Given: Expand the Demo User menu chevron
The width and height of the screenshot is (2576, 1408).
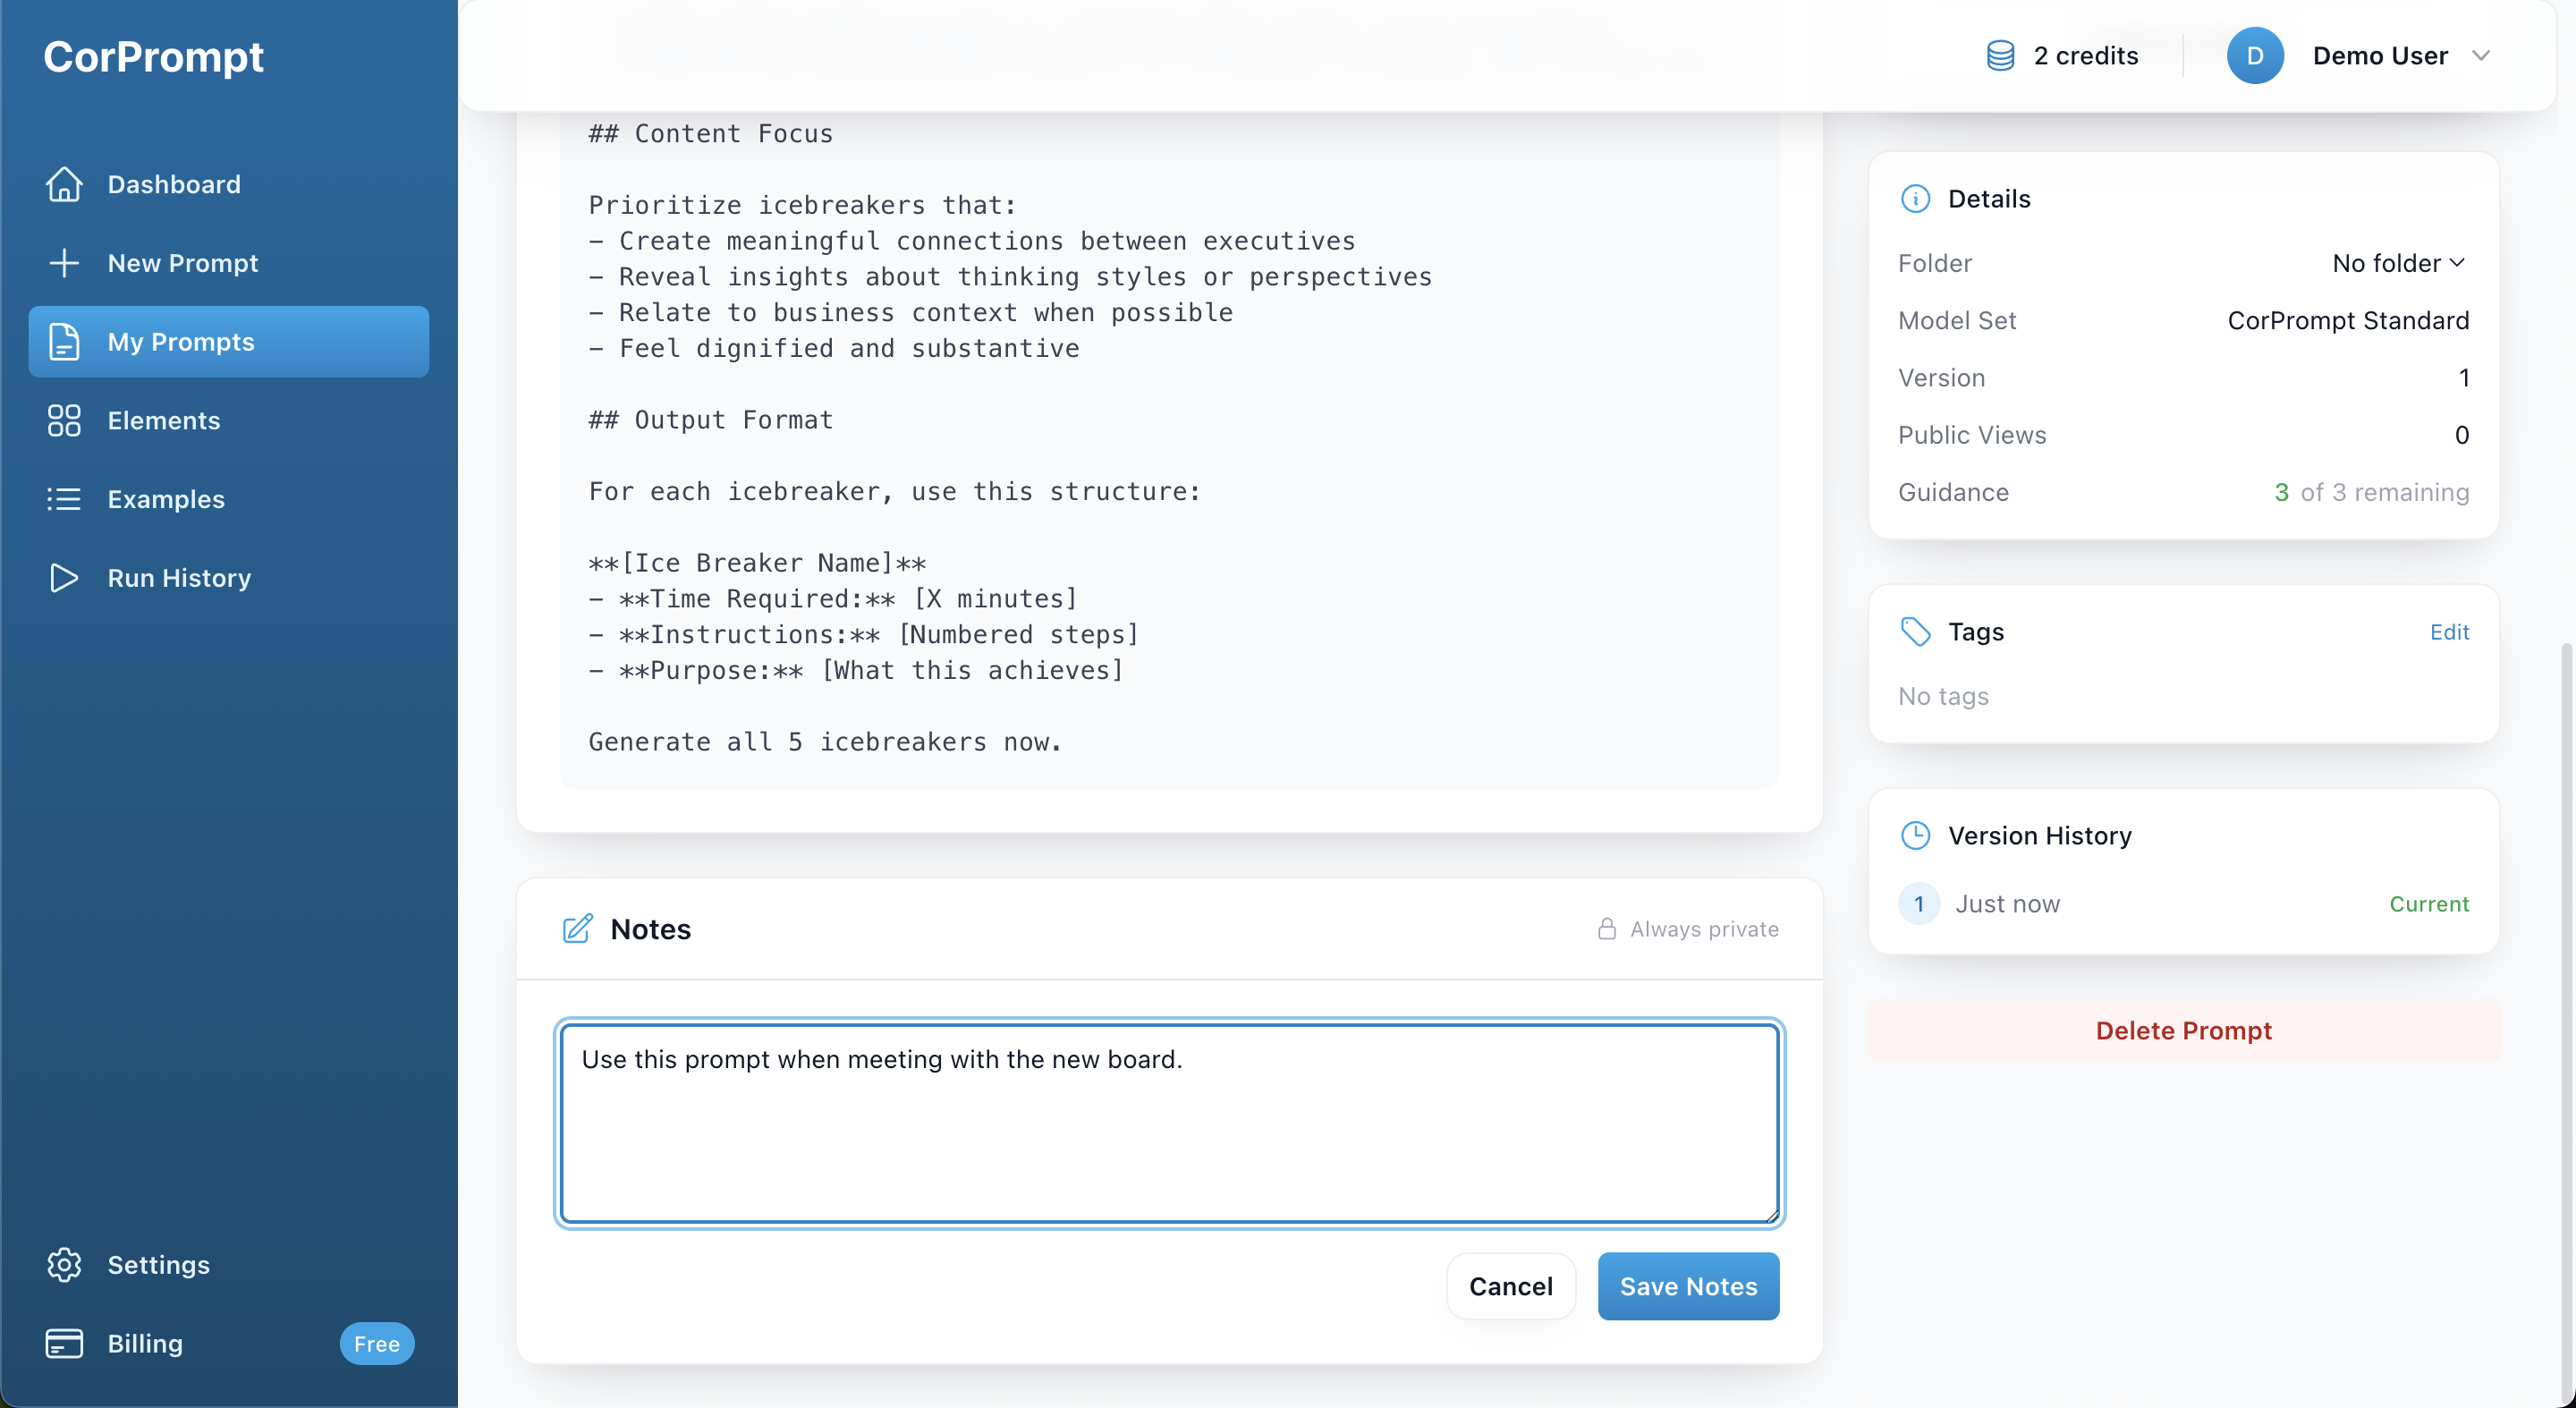Looking at the screenshot, I should pos(2481,56).
